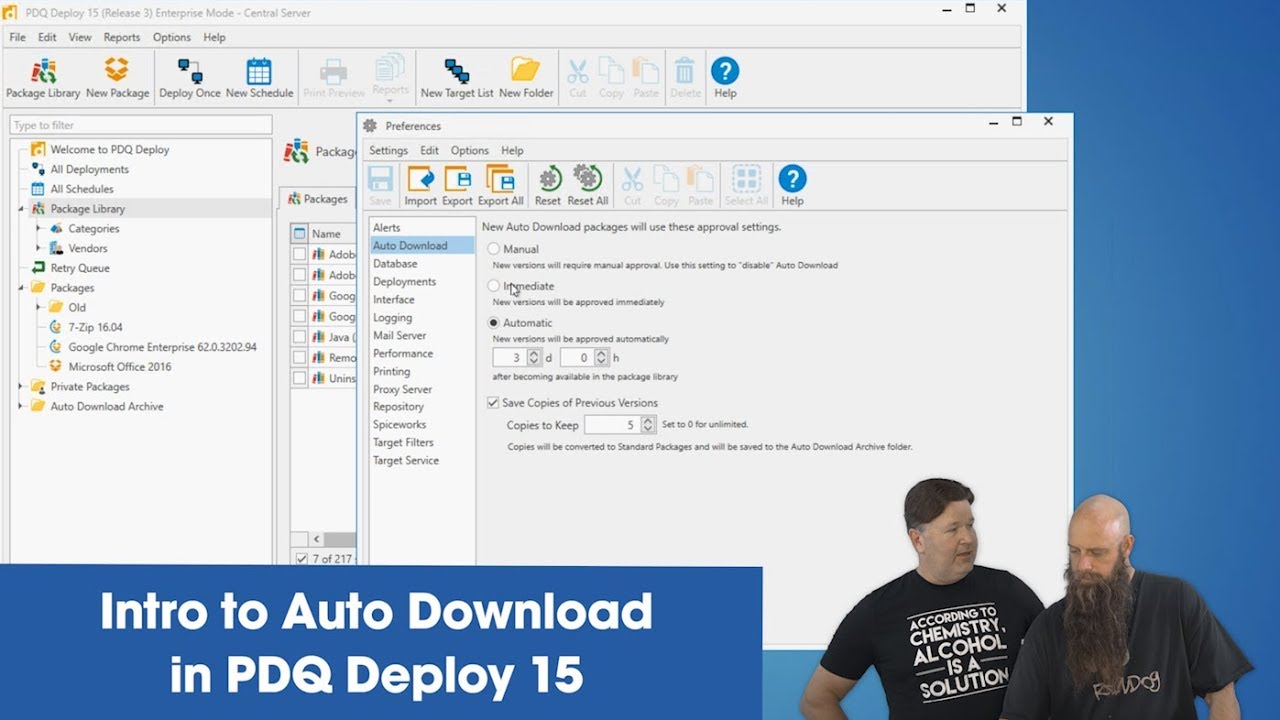Select the Immediate approval radio button
The width and height of the screenshot is (1280, 720).
coord(494,286)
